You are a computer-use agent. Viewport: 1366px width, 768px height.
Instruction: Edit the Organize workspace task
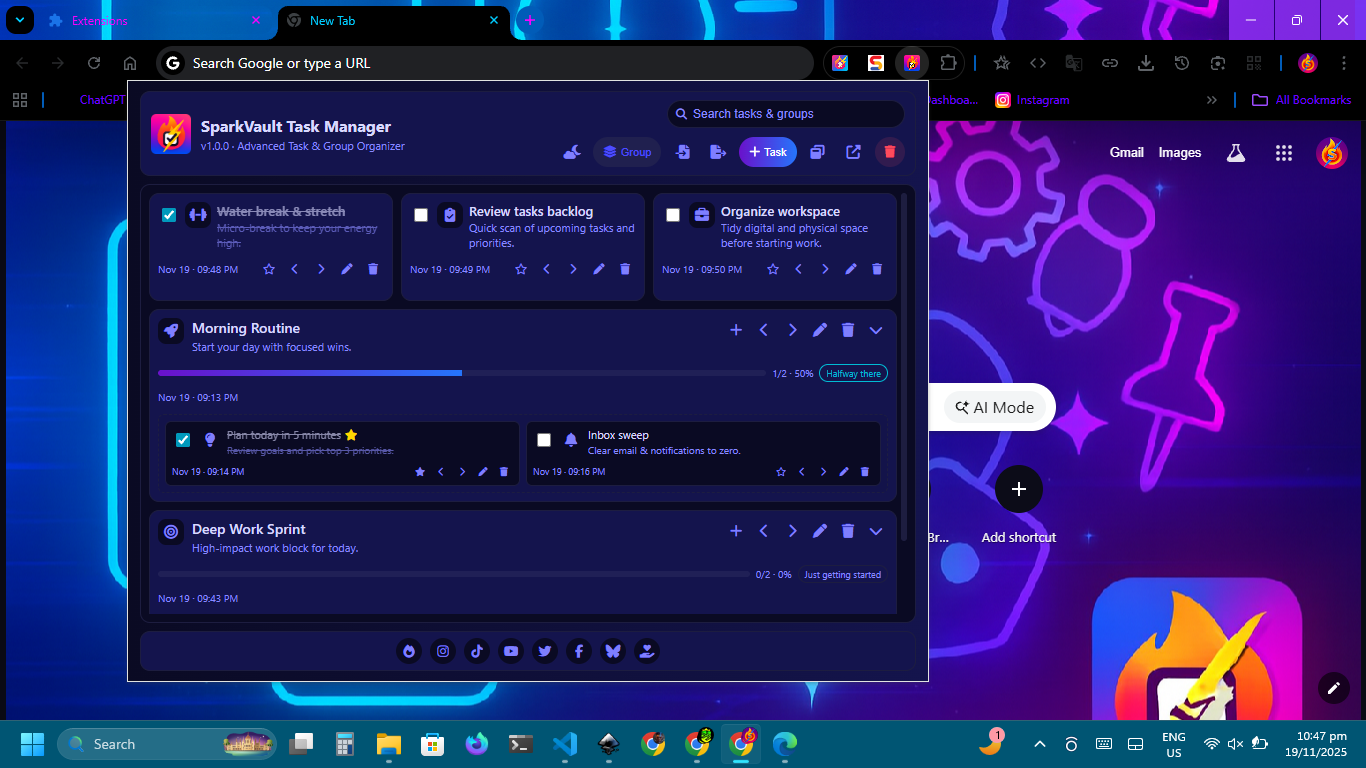coord(851,269)
